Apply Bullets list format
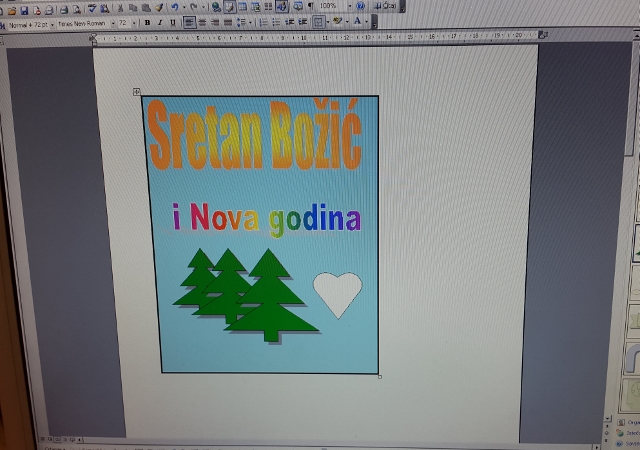640x450 pixels. coord(276,22)
